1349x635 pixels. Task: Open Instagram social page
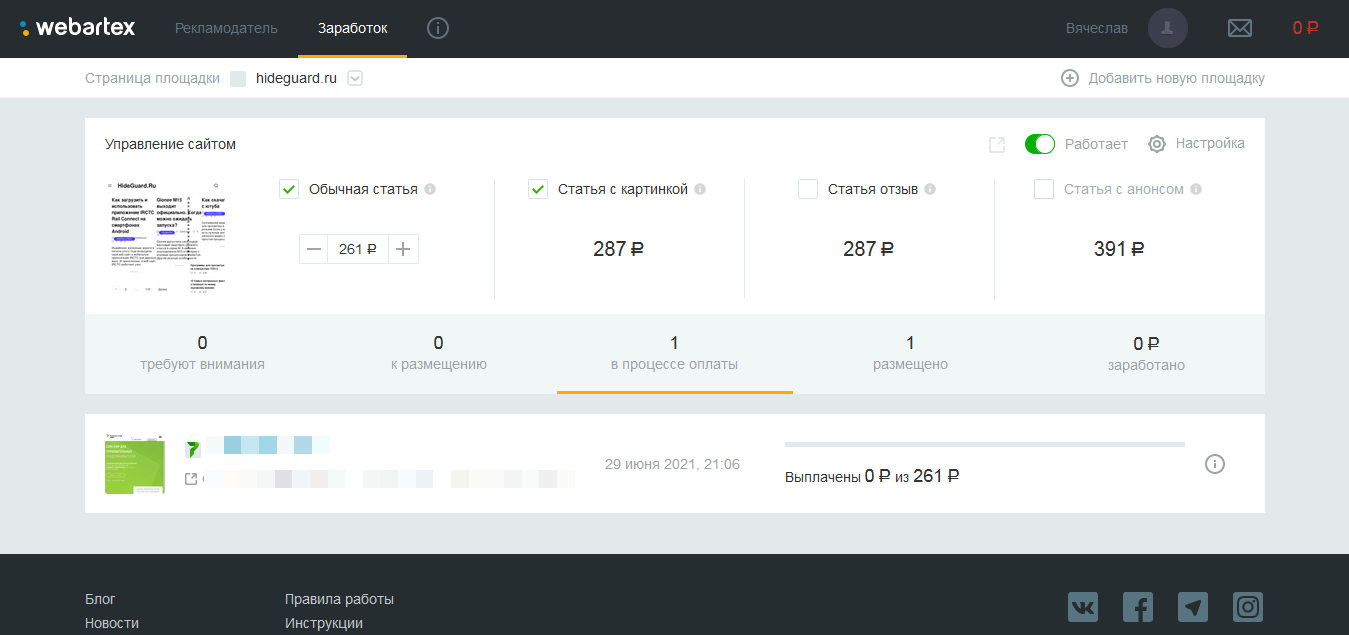click(x=1248, y=607)
